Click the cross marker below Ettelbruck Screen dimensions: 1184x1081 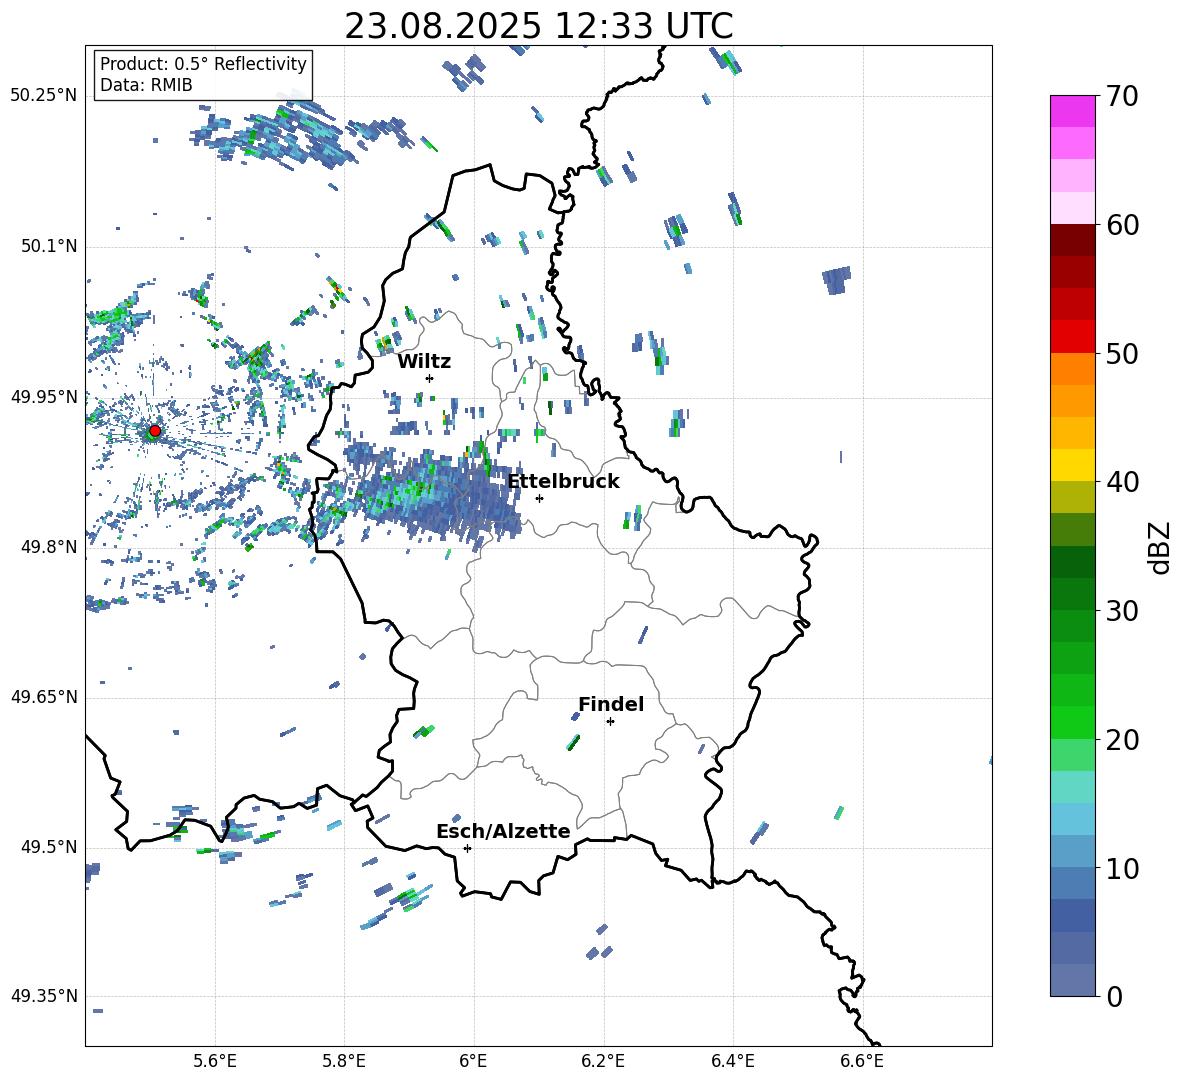click(539, 498)
